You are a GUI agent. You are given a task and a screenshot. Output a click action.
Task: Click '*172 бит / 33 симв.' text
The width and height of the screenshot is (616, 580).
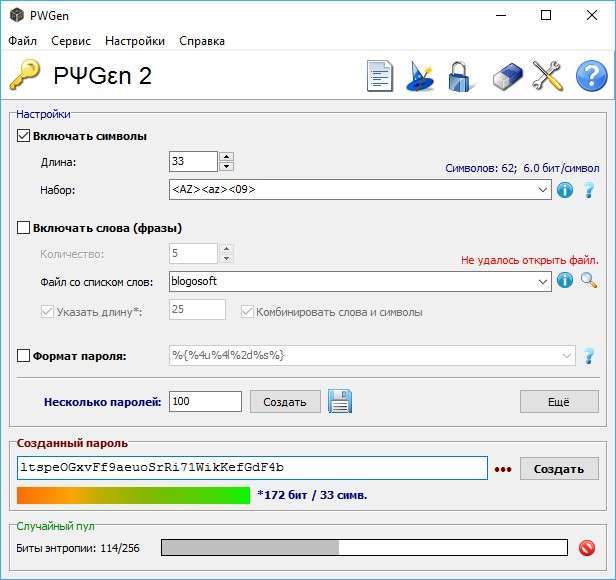[x=312, y=495]
